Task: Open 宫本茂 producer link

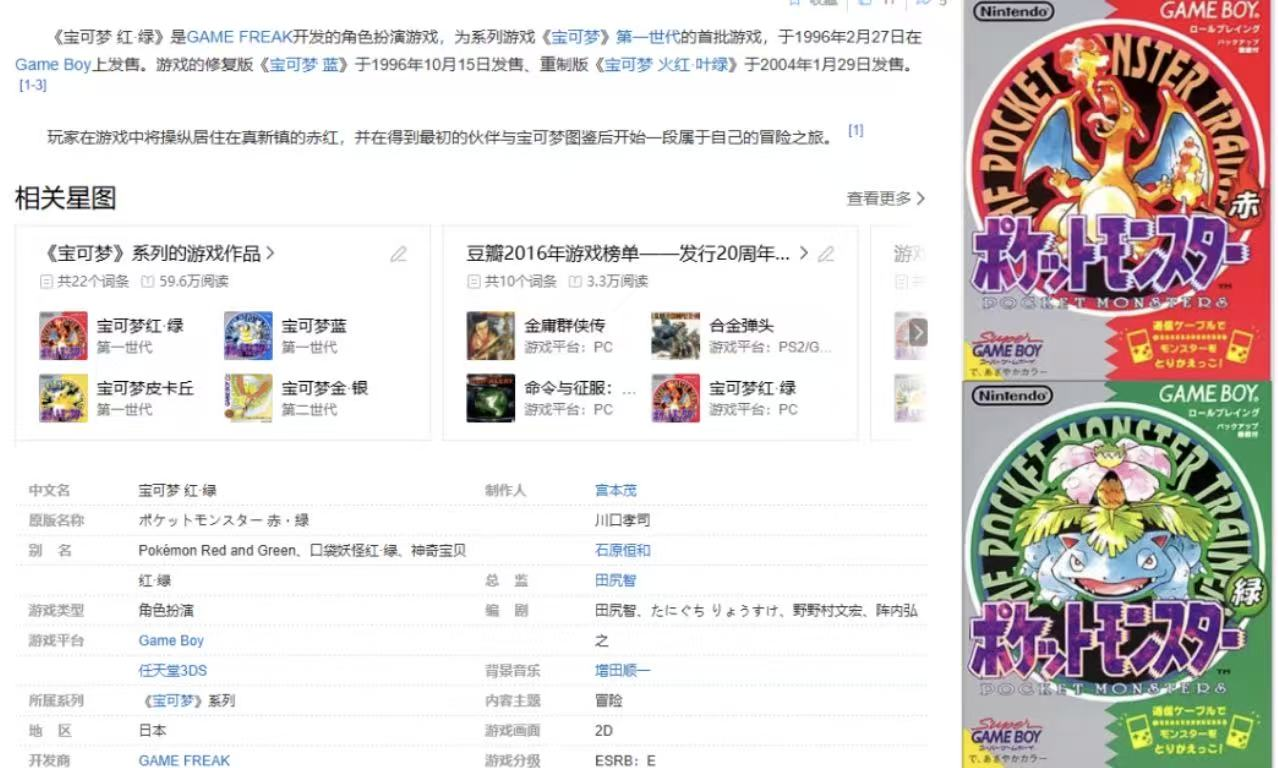Action: [x=615, y=491]
